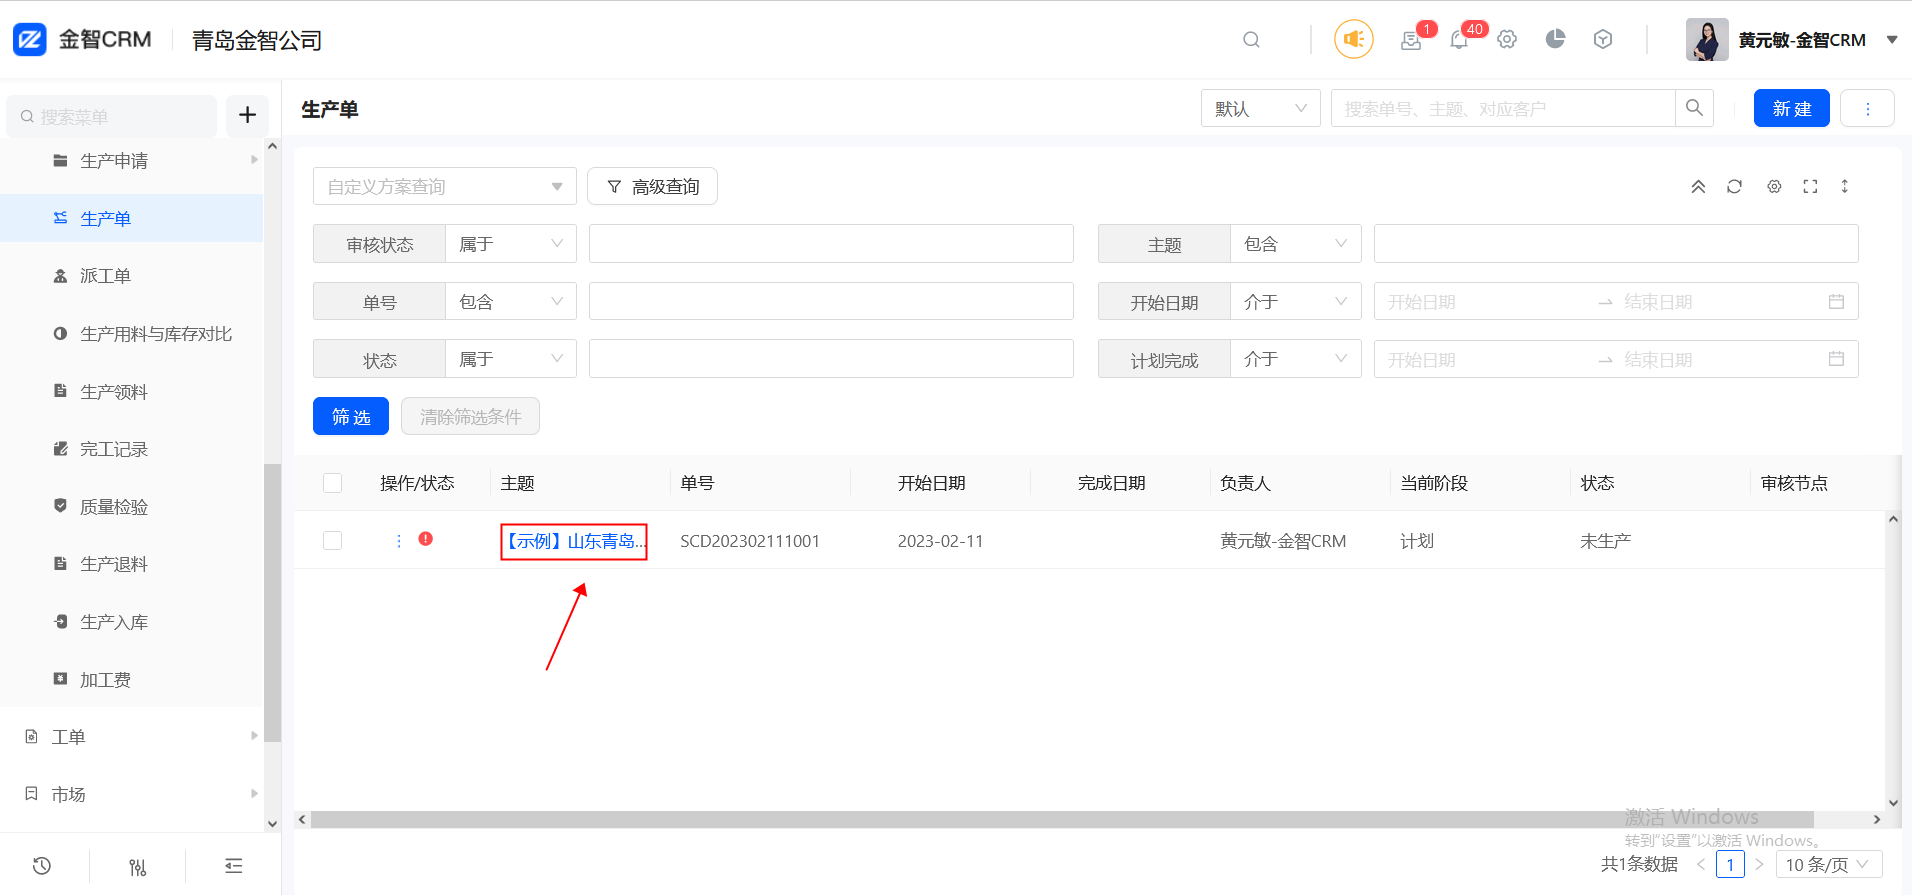Image resolution: width=1912 pixels, height=895 pixels.
Task: Open the 默认 view dropdown
Action: [x=1260, y=108]
